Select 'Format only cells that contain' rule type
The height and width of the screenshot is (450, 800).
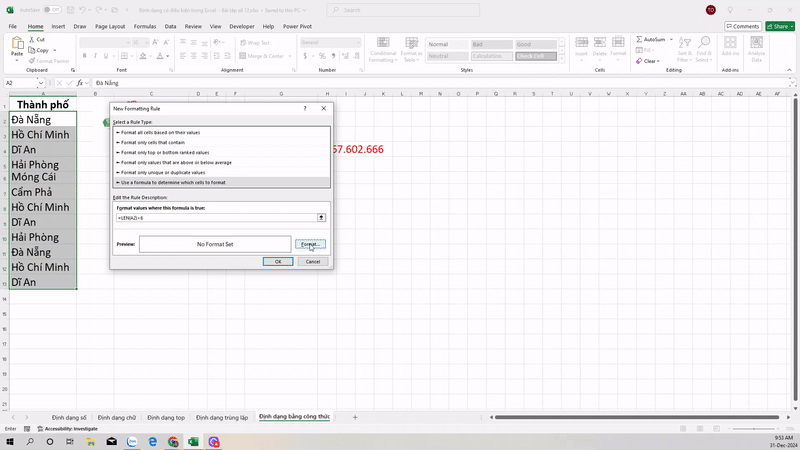coord(221,142)
